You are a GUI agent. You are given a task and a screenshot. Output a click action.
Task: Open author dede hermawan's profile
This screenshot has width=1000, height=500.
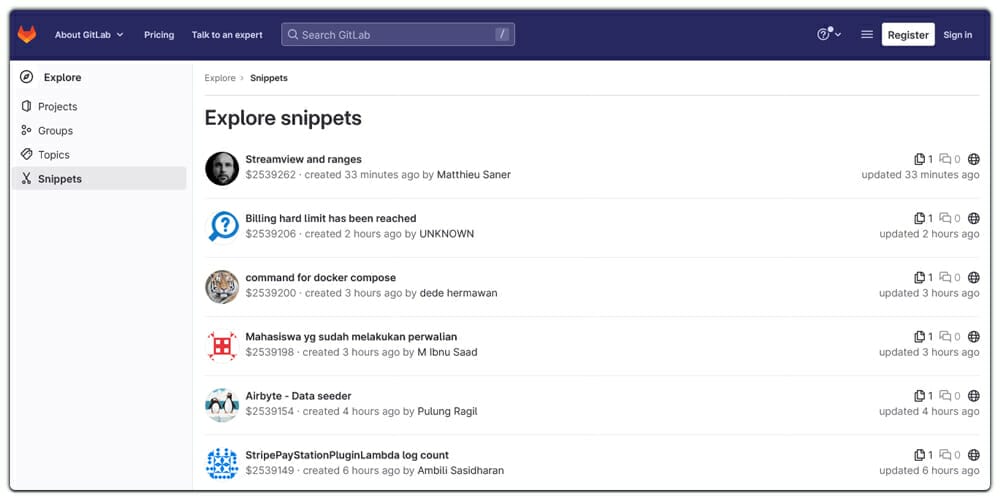tap(459, 293)
